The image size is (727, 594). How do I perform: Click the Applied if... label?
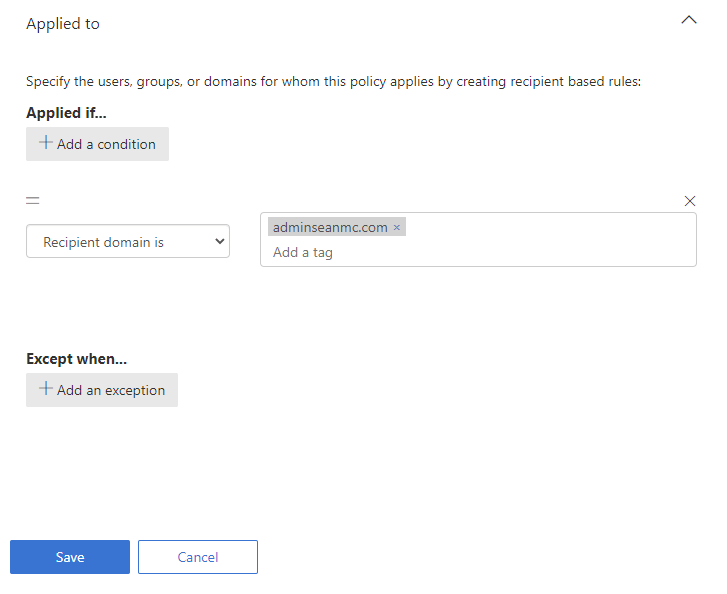[x=66, y=112]
